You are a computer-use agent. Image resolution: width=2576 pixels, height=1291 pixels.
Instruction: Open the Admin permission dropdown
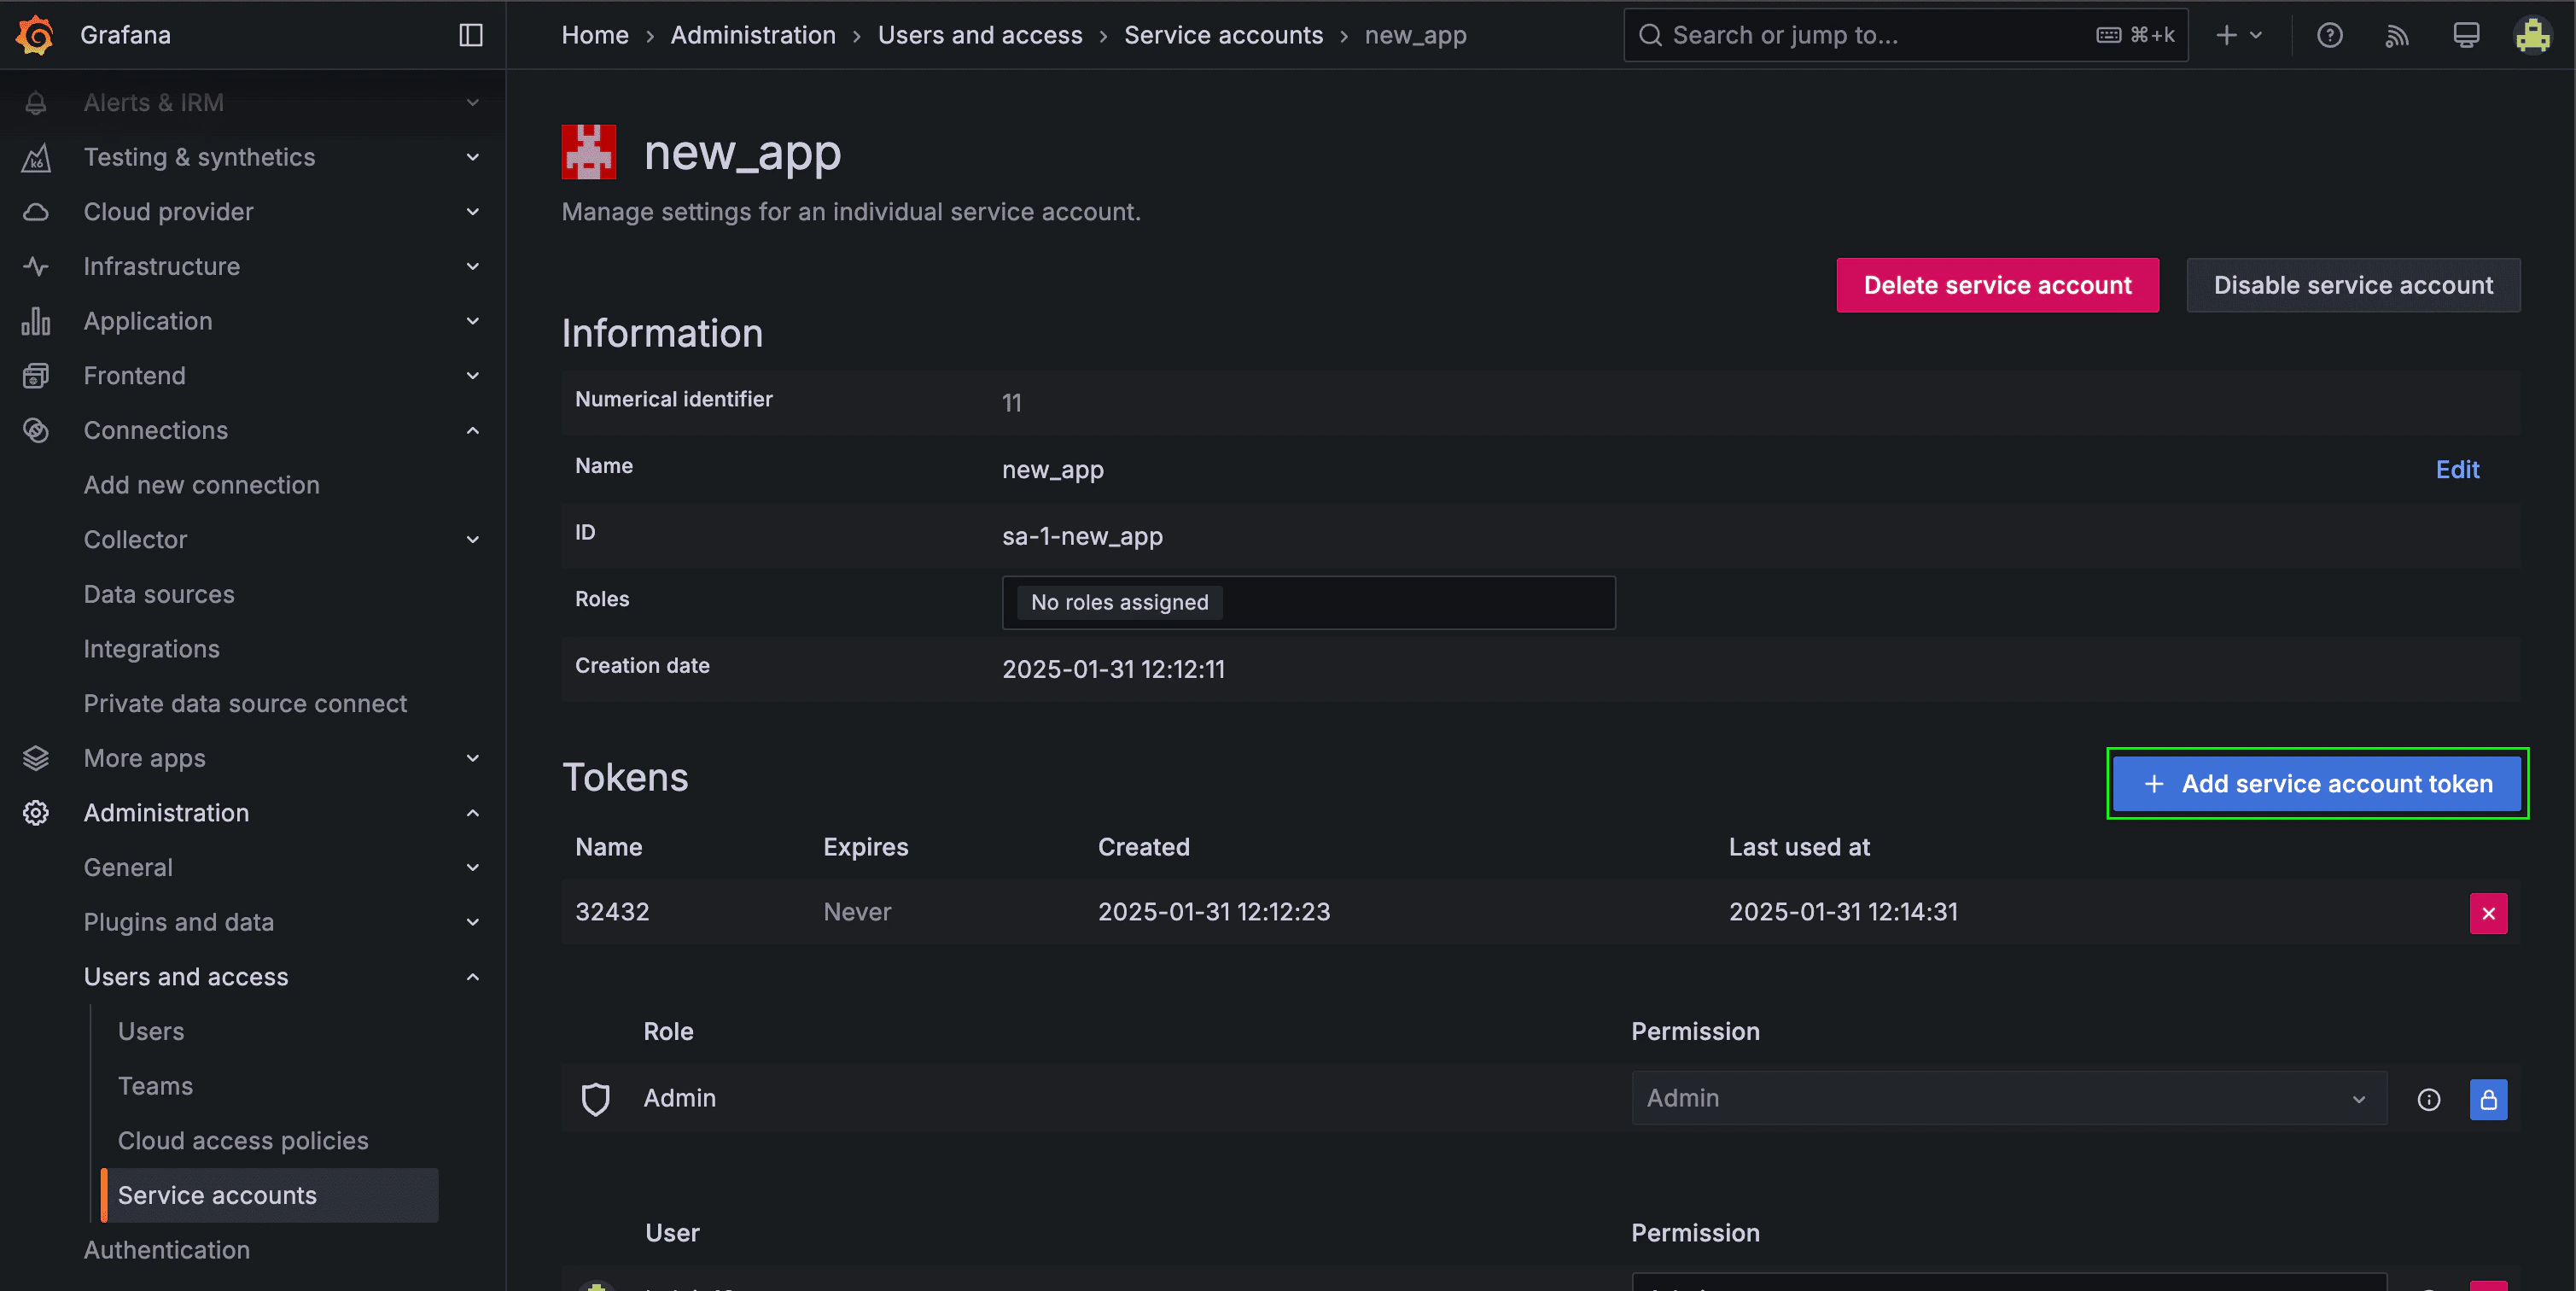[2008, 1098]
